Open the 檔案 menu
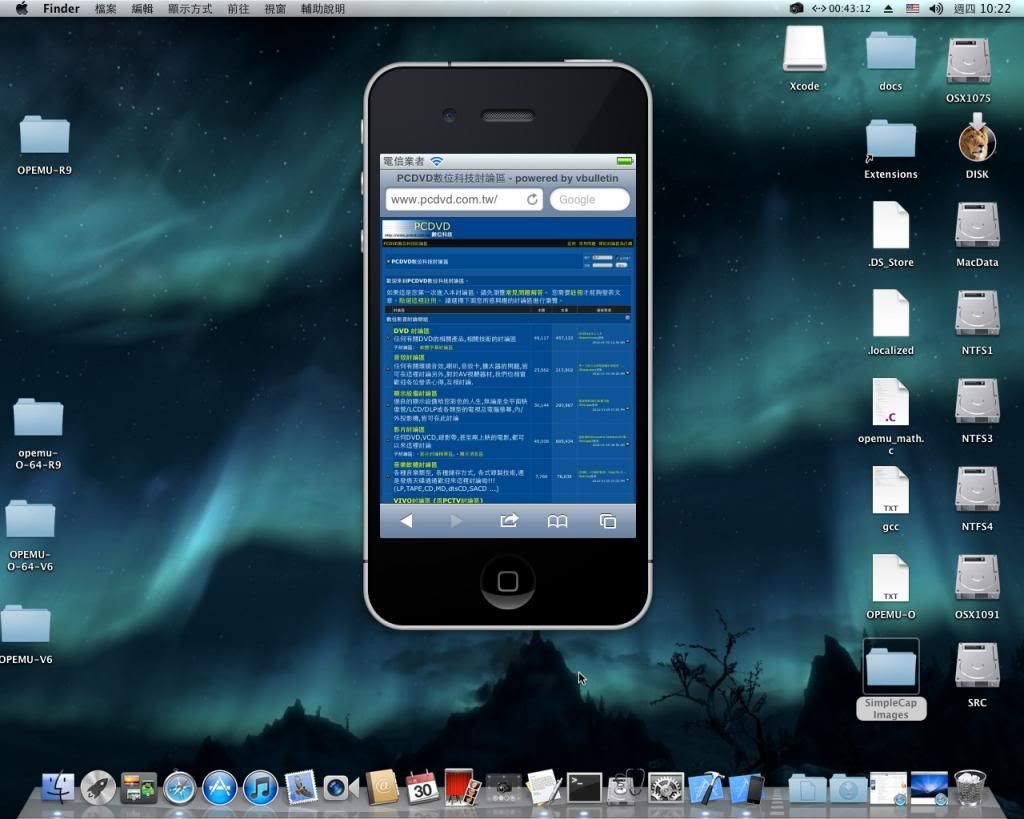Screen dimensions: 1024x819 pyautogui.click(x=105, y=8)
